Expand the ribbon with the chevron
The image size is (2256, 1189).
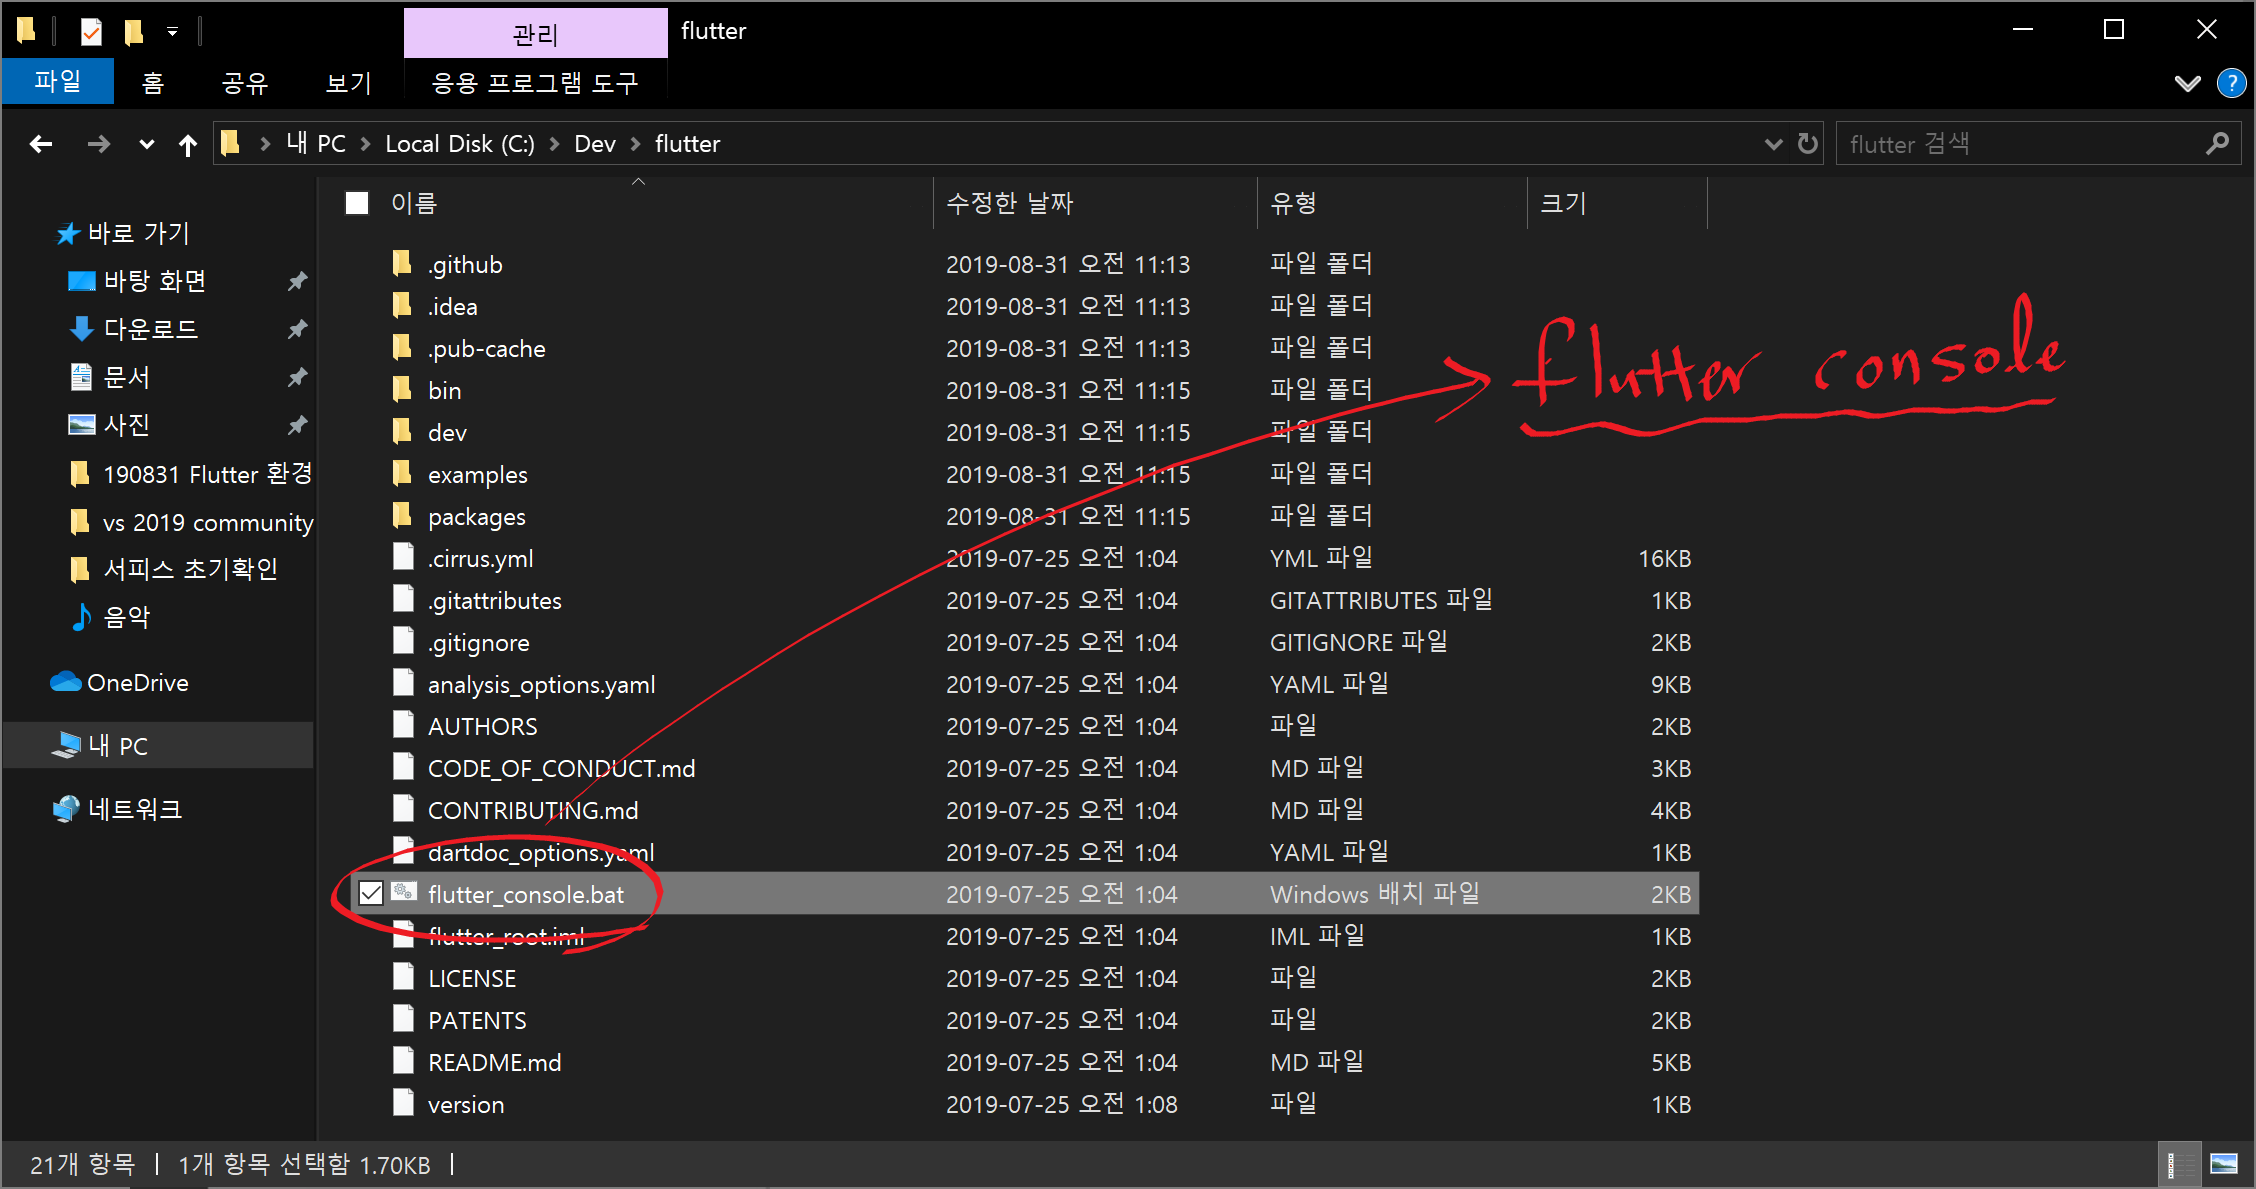[2187, 83]
